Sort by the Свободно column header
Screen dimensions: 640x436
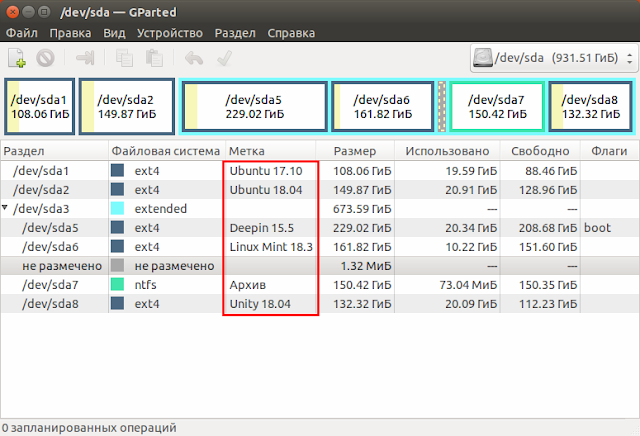(x=540, y=151)
